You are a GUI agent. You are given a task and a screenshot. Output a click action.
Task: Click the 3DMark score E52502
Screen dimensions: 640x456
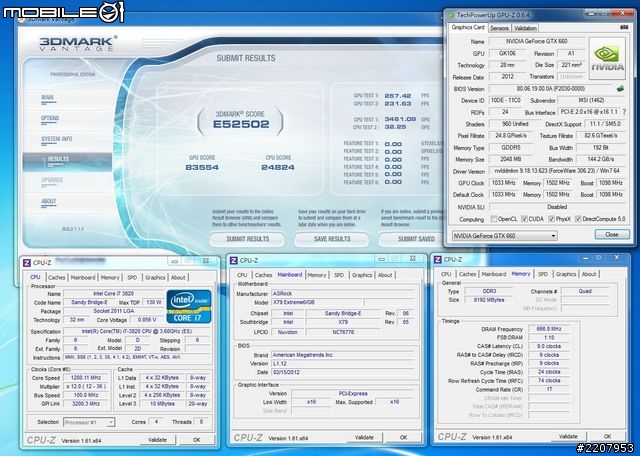(241, 124)
